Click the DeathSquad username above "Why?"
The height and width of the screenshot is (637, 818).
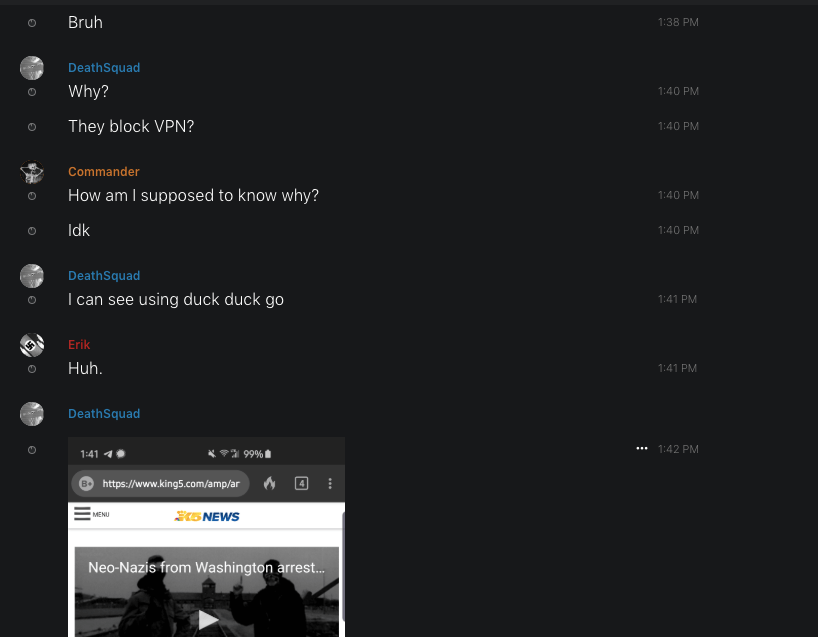pyautogui.click(x=104, y=68)
